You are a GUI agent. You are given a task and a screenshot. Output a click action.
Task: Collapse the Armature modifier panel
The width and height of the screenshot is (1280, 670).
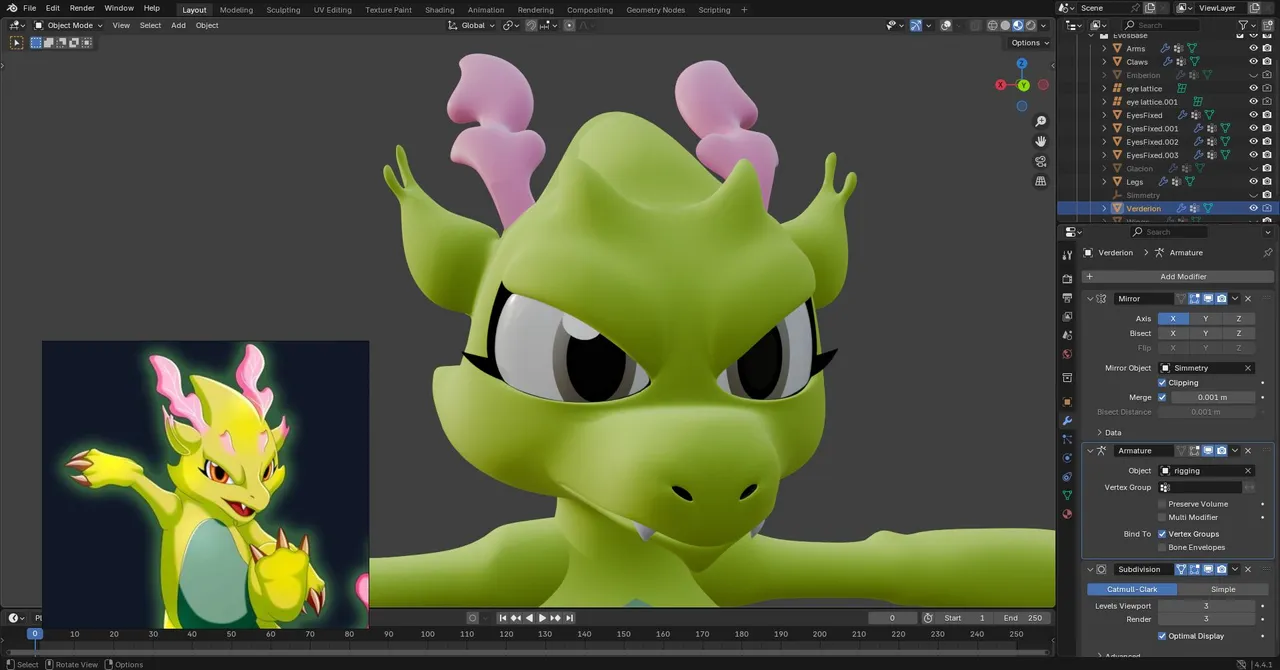tap(1090, 451)
